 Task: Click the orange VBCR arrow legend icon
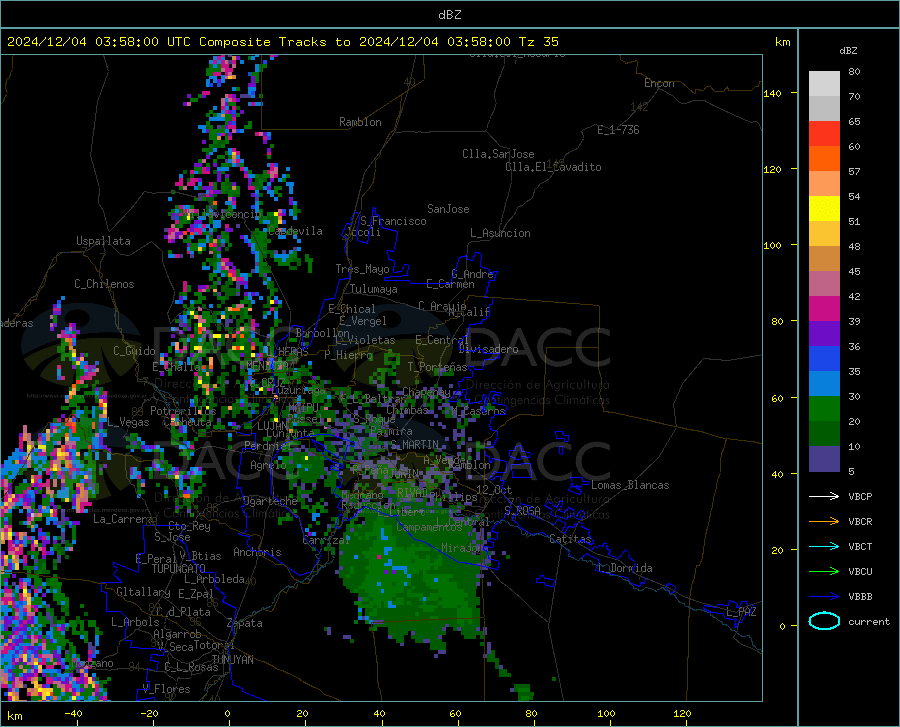click(x=824, y=521)
